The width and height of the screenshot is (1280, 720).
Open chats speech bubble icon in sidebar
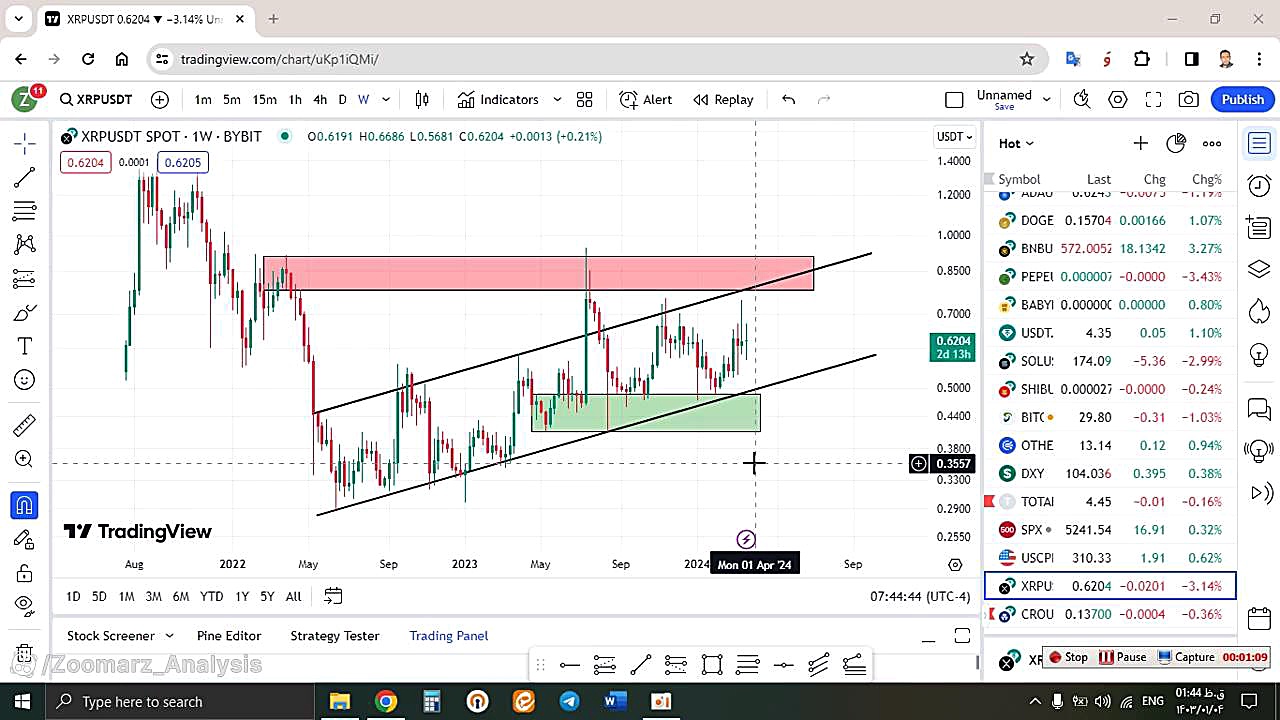pyautogui.click(x=1259, y=408)
